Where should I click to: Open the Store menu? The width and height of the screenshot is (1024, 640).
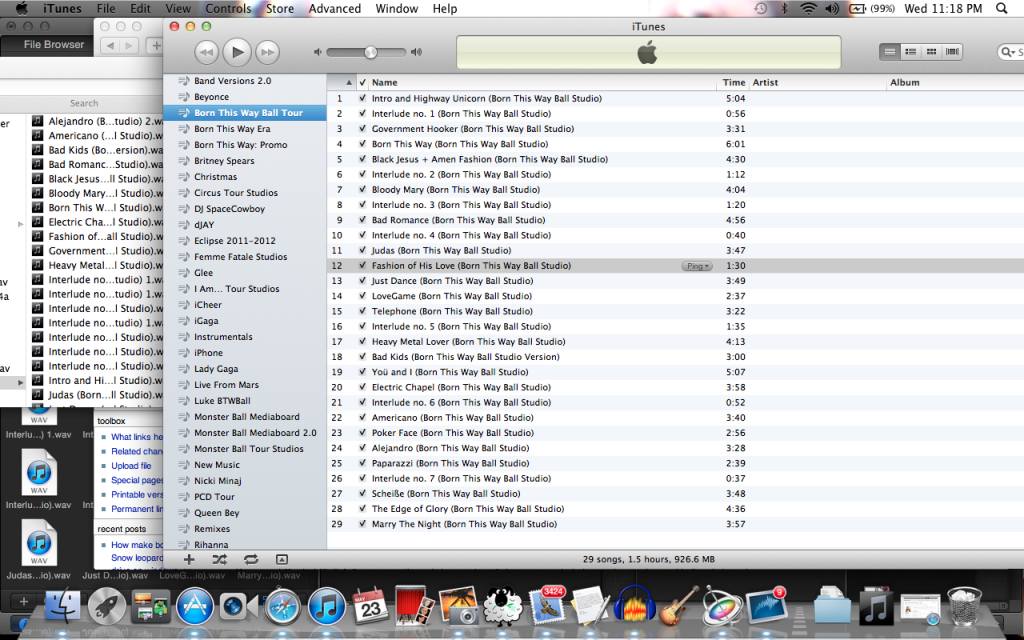click(x=280, y=8)
